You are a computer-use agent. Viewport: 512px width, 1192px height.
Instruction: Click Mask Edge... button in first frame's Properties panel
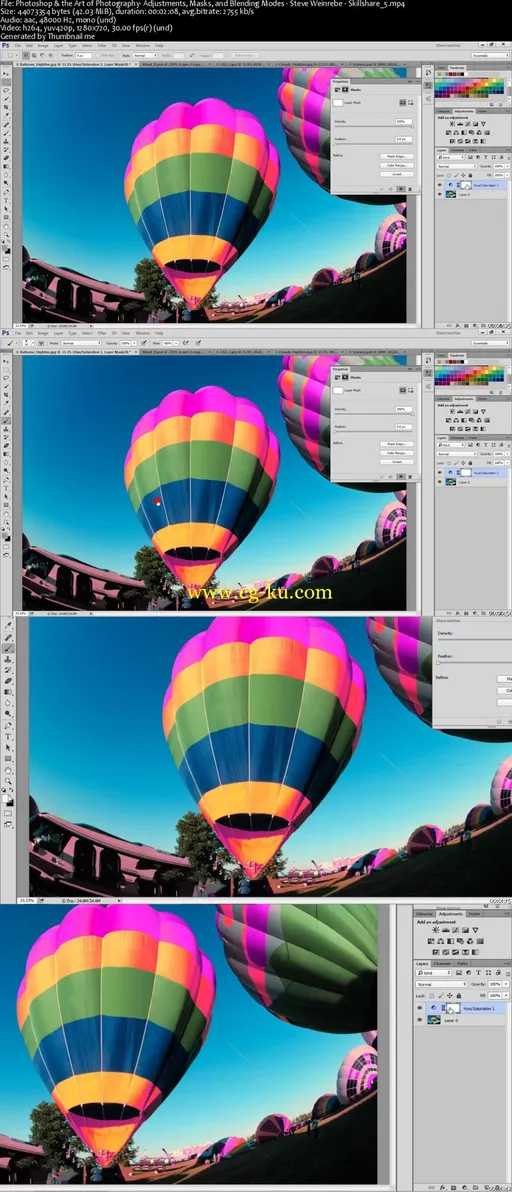(x=397, y=157)
